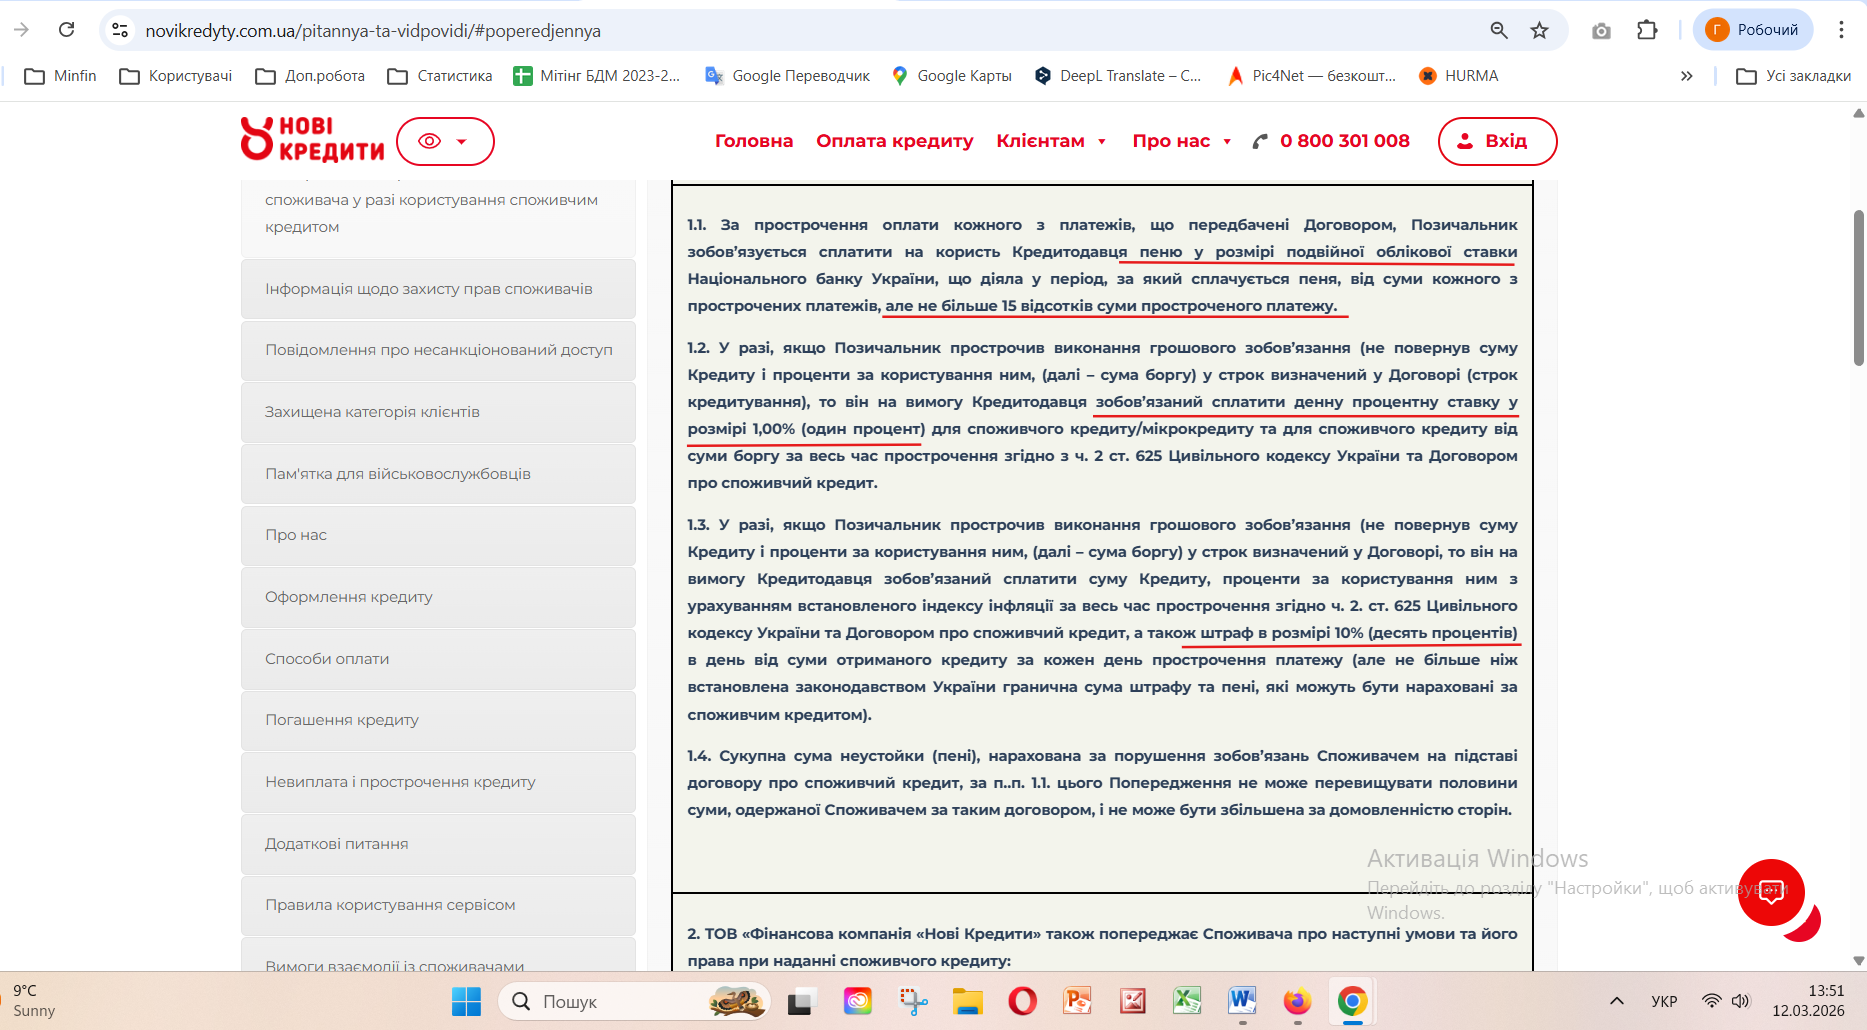Open the camera screenshot extension icon
1867x1030 pixels.
1601,30
